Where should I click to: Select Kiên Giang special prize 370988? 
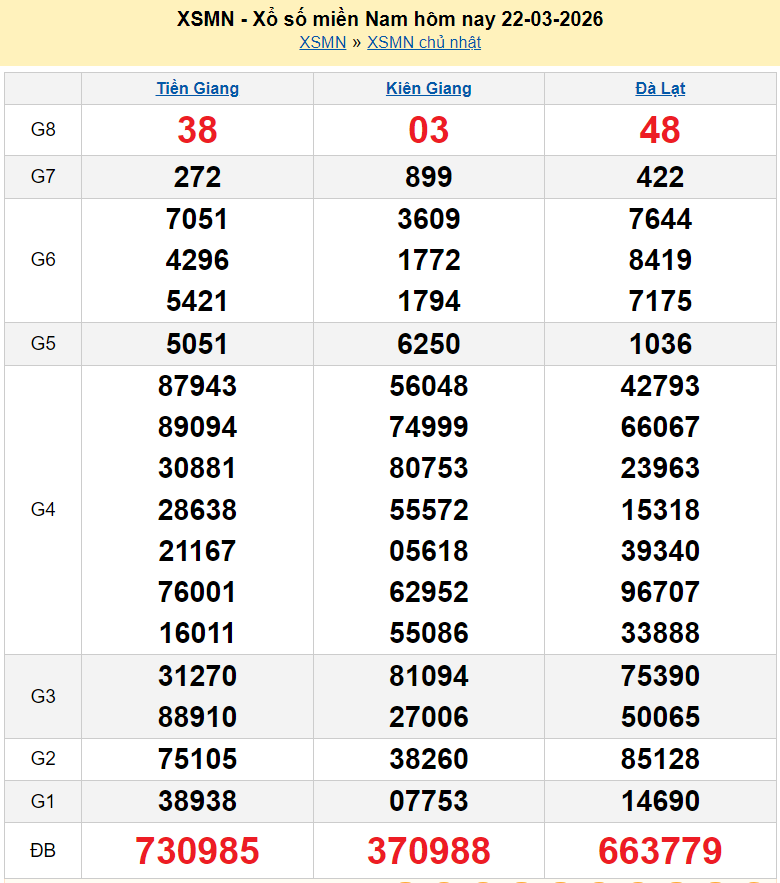[429, 851]
